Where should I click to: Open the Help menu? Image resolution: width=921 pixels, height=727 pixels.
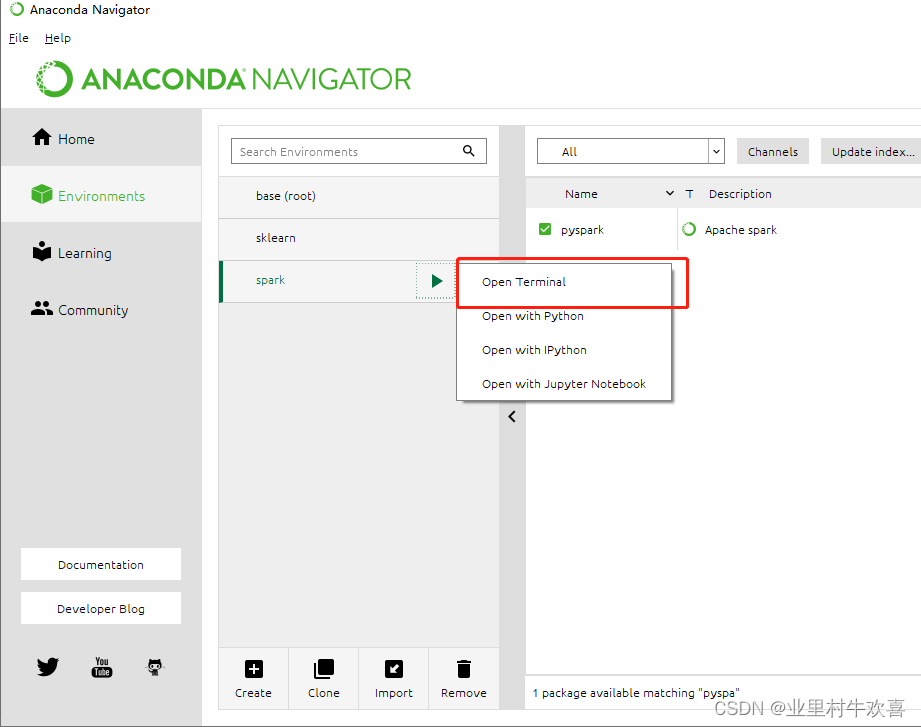pos(58,38)
